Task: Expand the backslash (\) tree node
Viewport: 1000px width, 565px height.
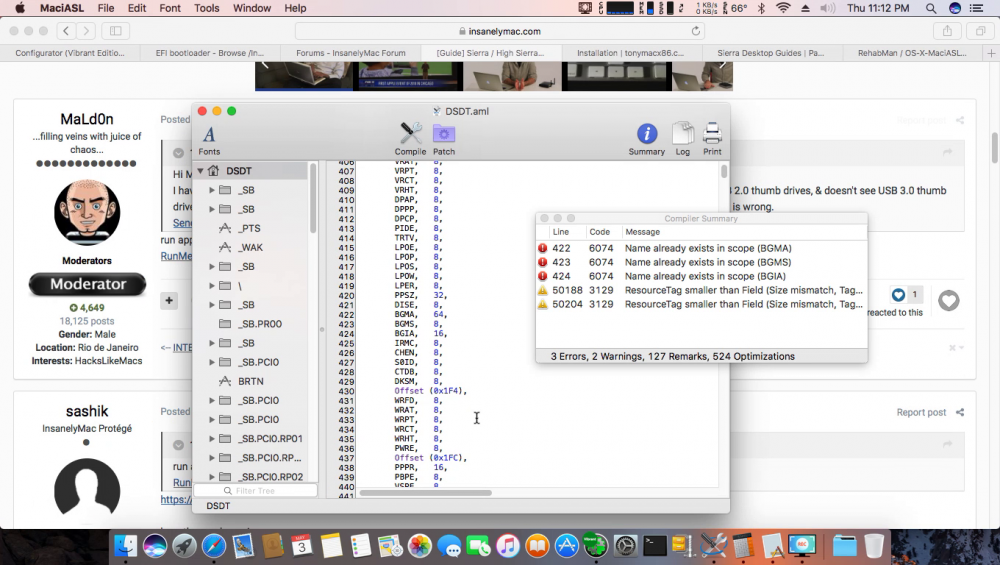Action: coord(212,286)
